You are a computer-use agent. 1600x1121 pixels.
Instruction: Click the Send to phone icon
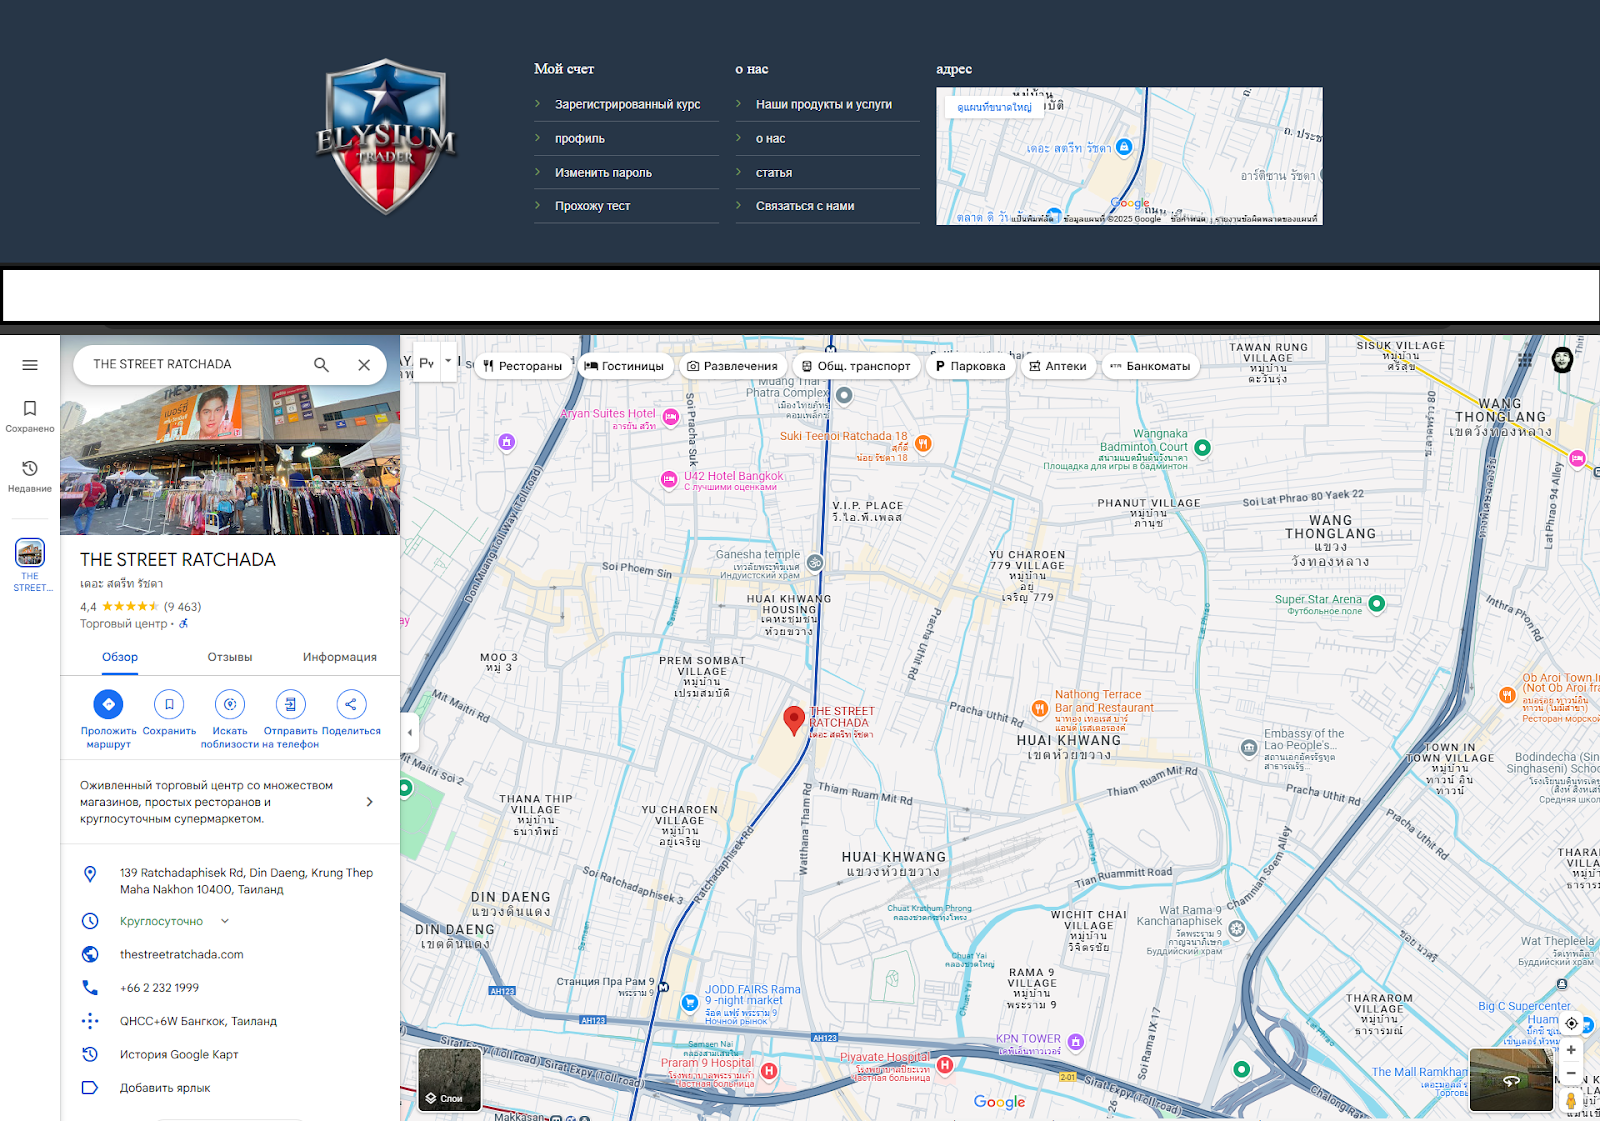pyautogui.click(x=290, y=704)
